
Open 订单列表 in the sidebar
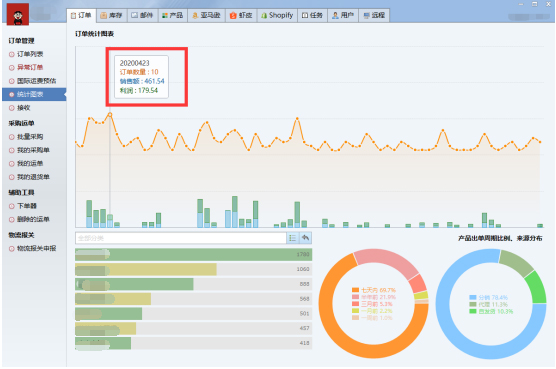click(30, 54)
